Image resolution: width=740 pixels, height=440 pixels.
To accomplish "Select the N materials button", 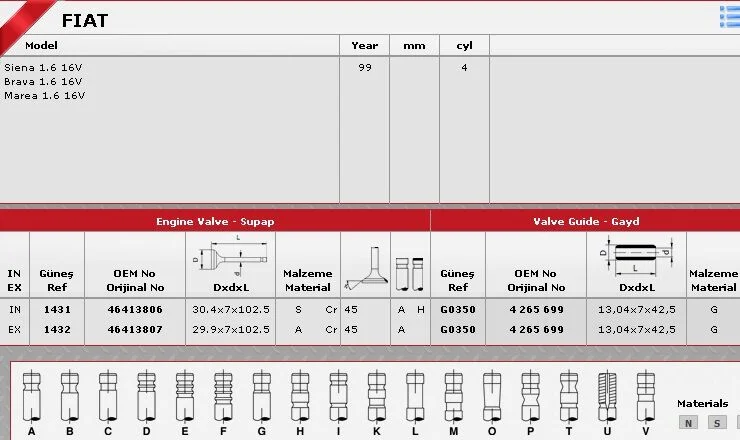I will coord(687,423).
